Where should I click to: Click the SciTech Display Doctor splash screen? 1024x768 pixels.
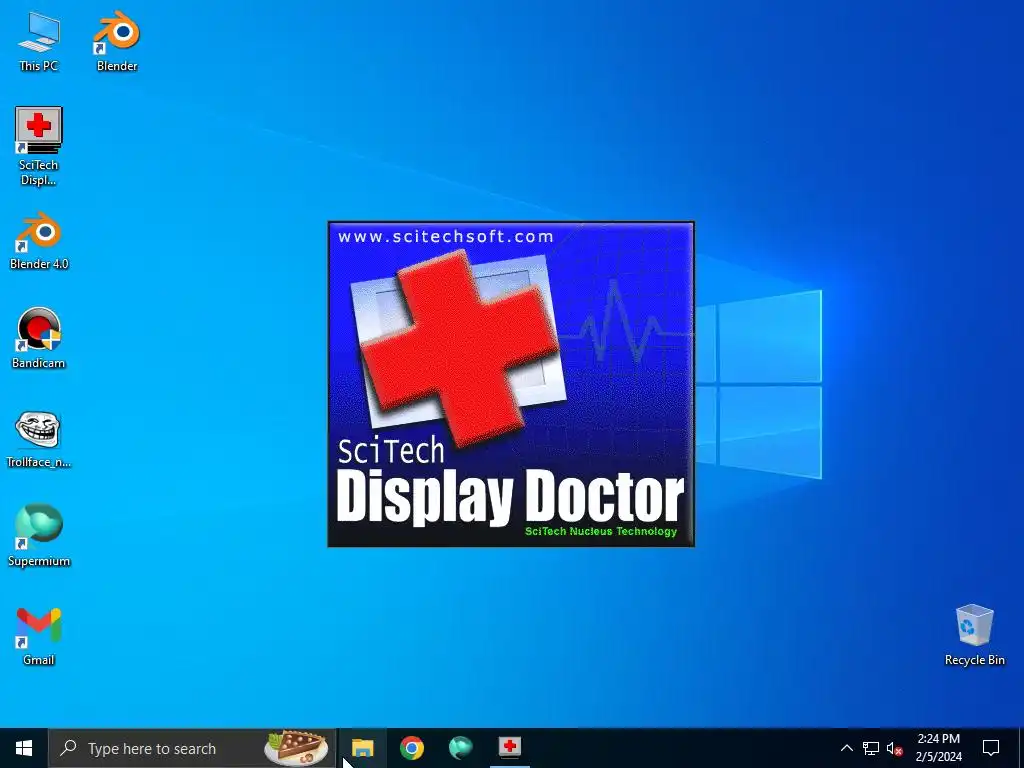tap(511, 384)
